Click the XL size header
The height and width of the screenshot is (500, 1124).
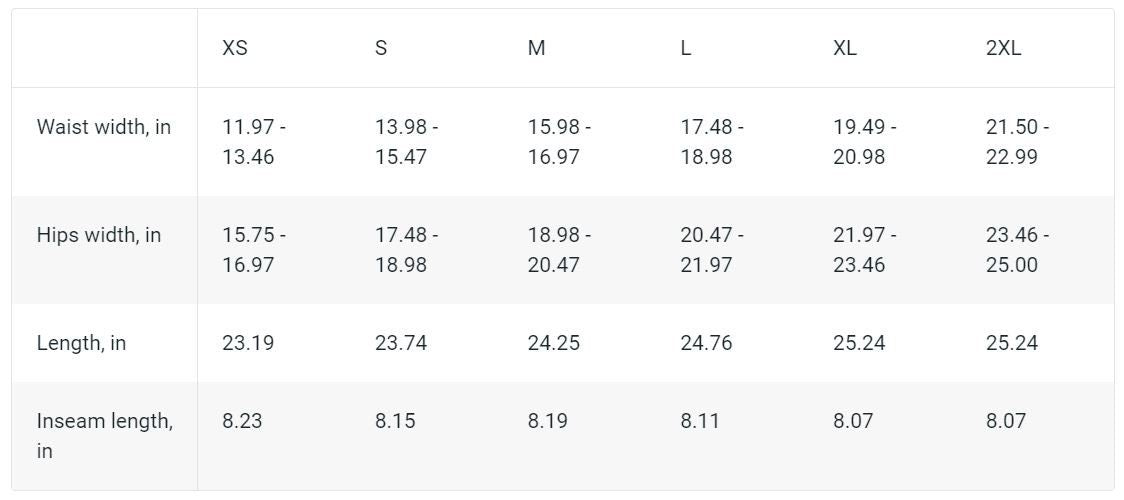point(844,48)
